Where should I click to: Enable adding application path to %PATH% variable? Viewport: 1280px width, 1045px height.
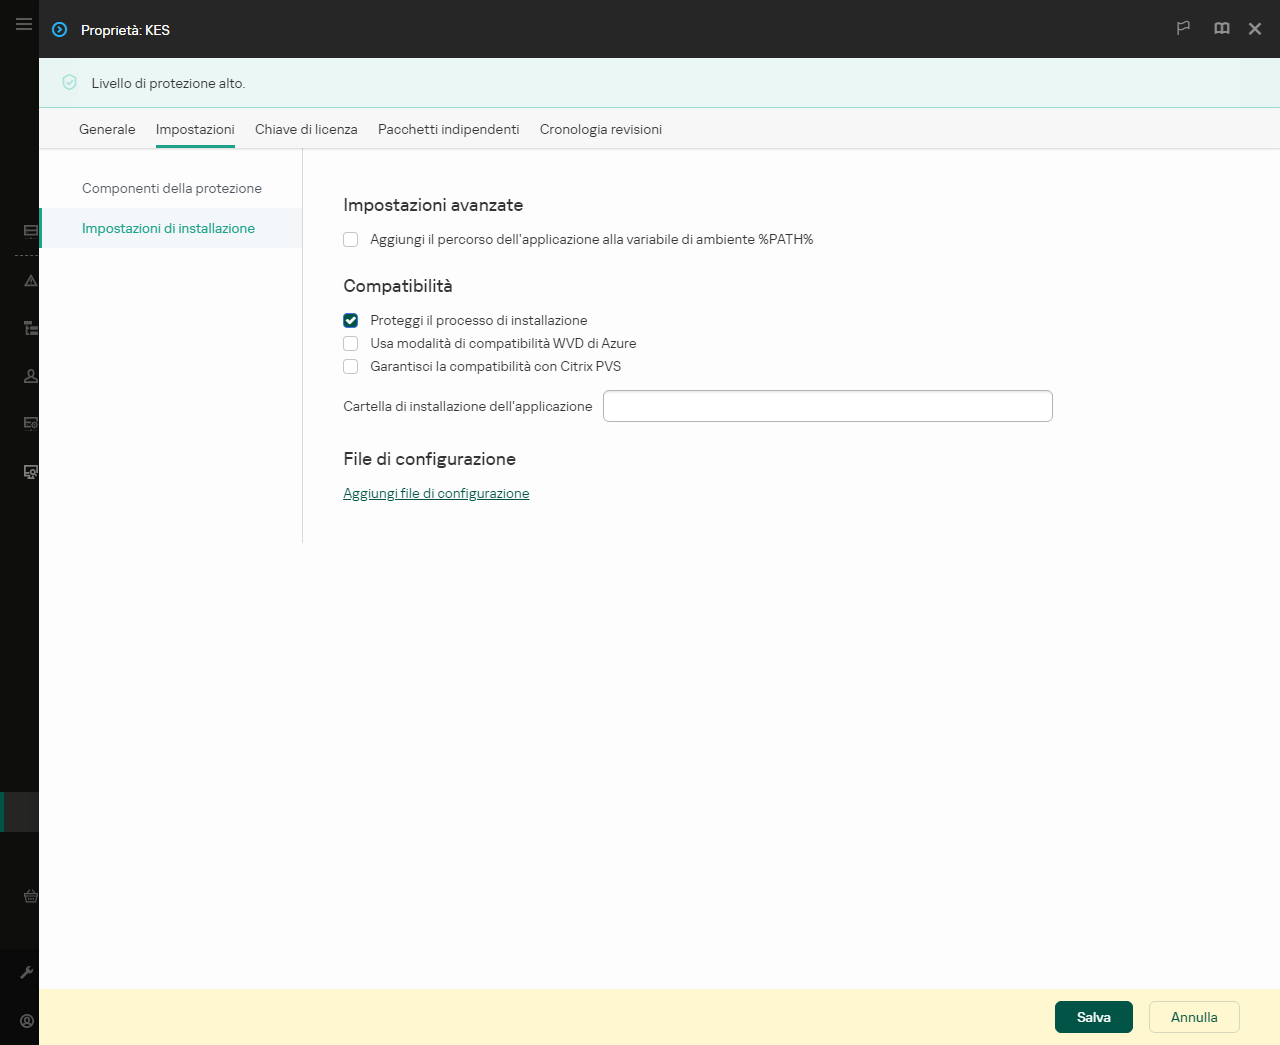350,239
